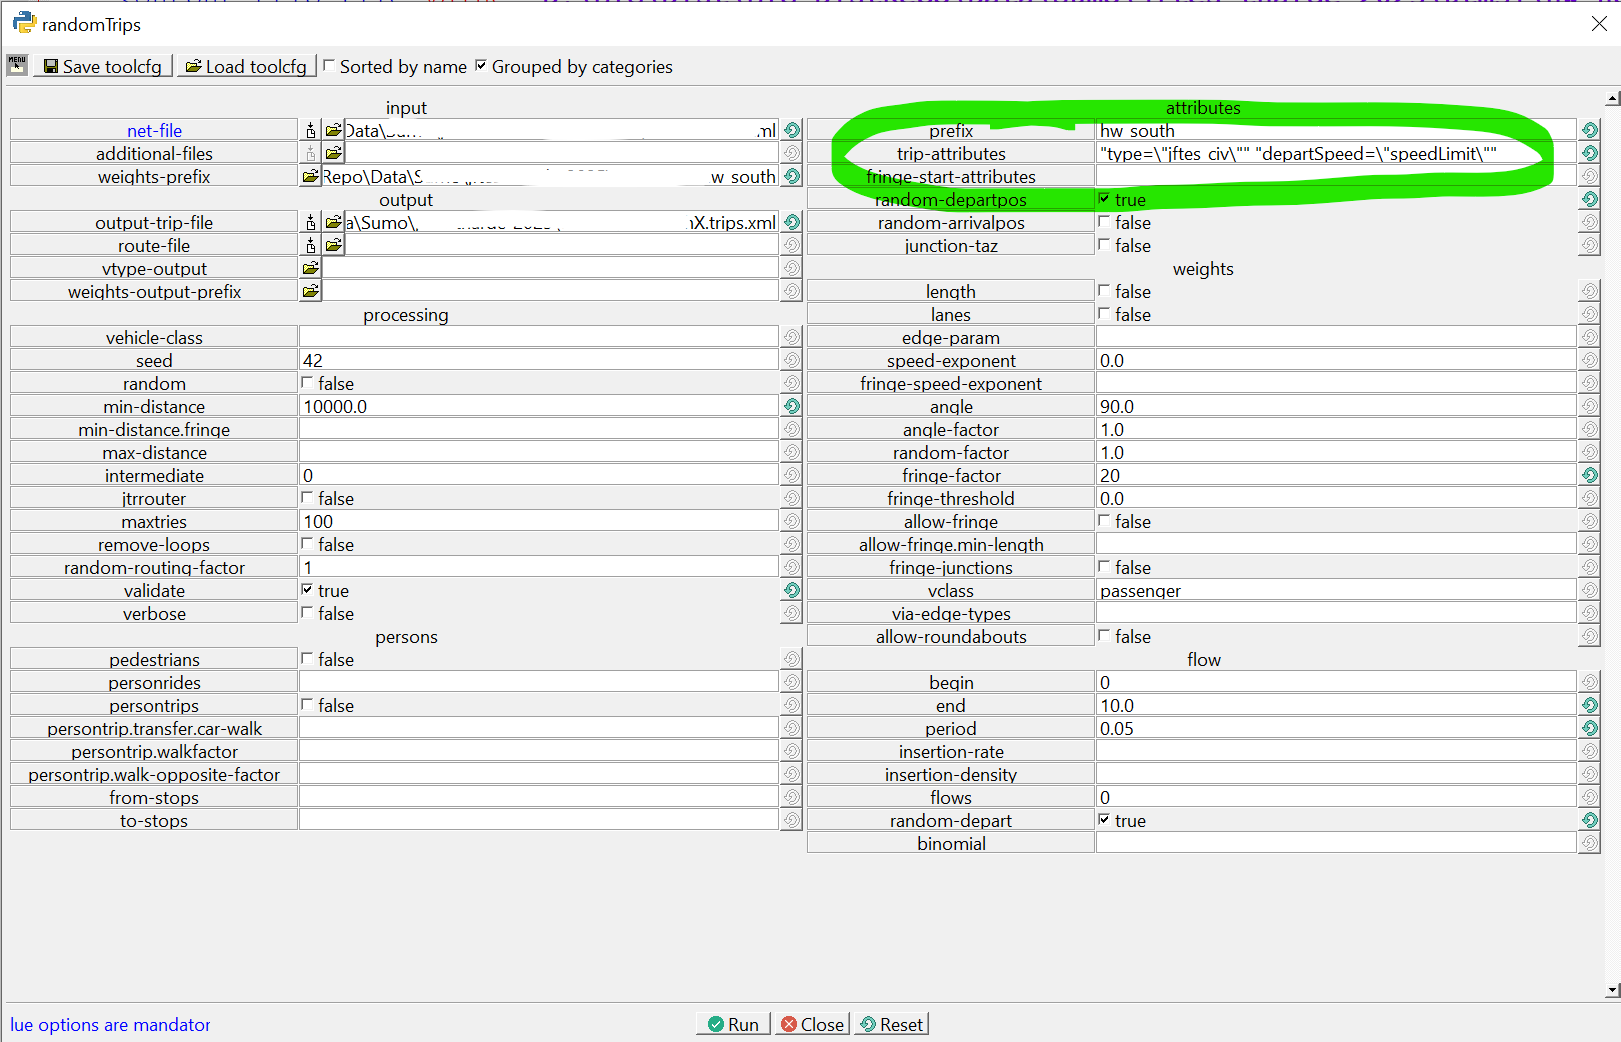
Task: Click the scrollbar down arrow
Action: (x=1612, y=990)
